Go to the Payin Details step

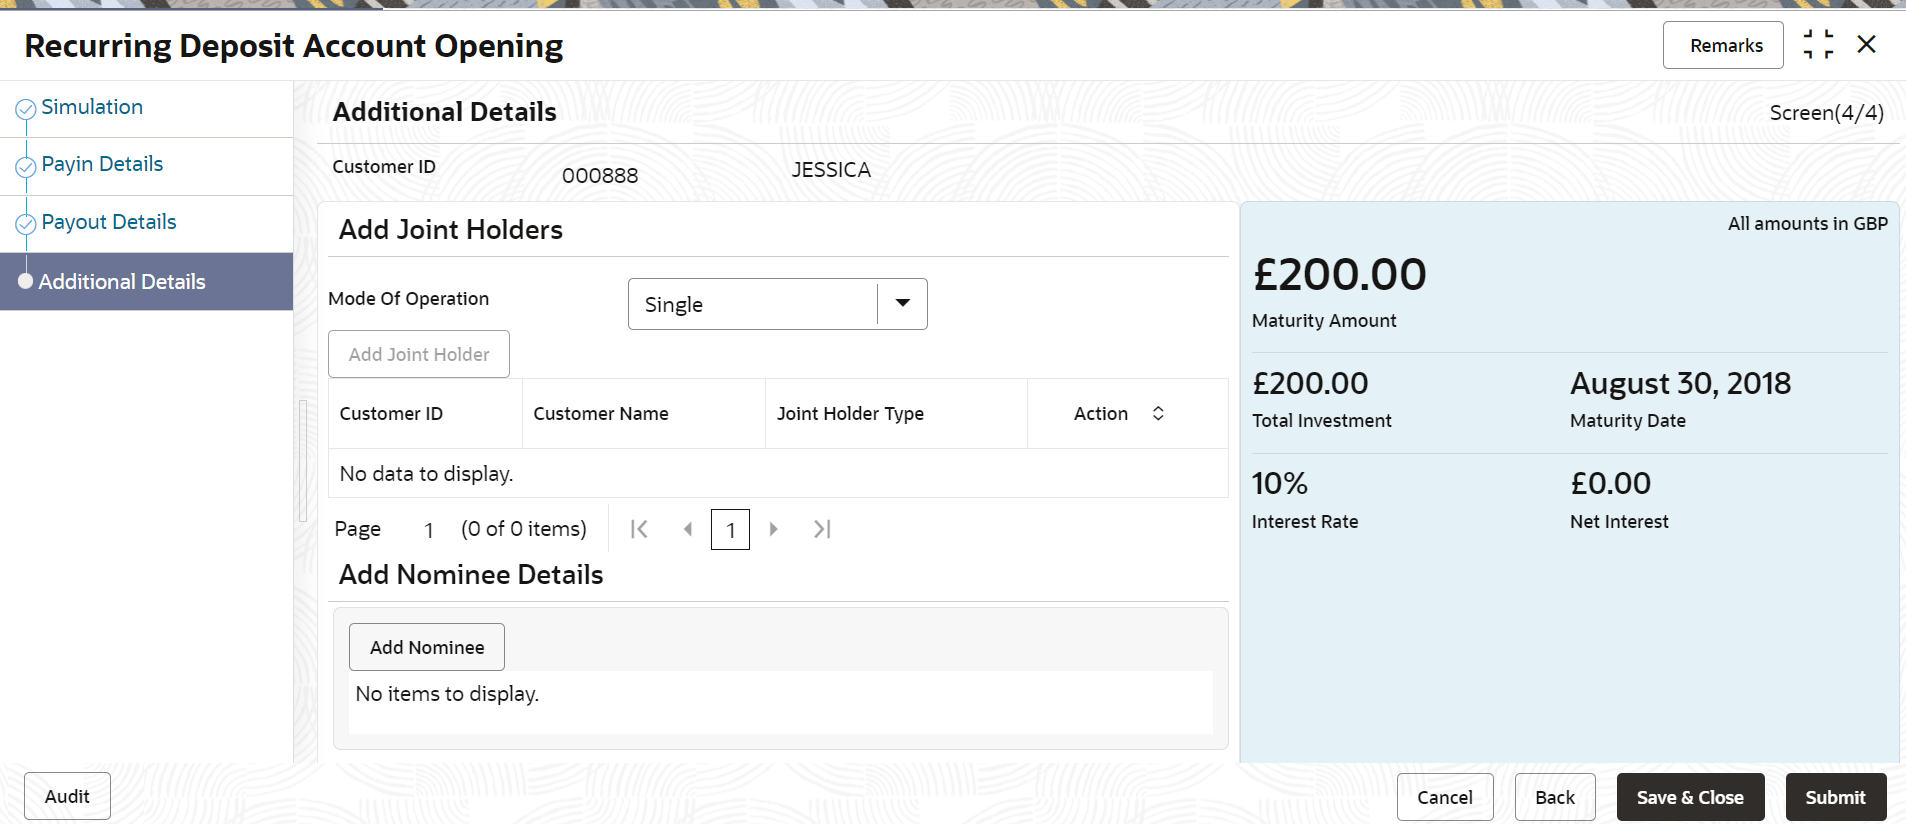click(102, 164)
